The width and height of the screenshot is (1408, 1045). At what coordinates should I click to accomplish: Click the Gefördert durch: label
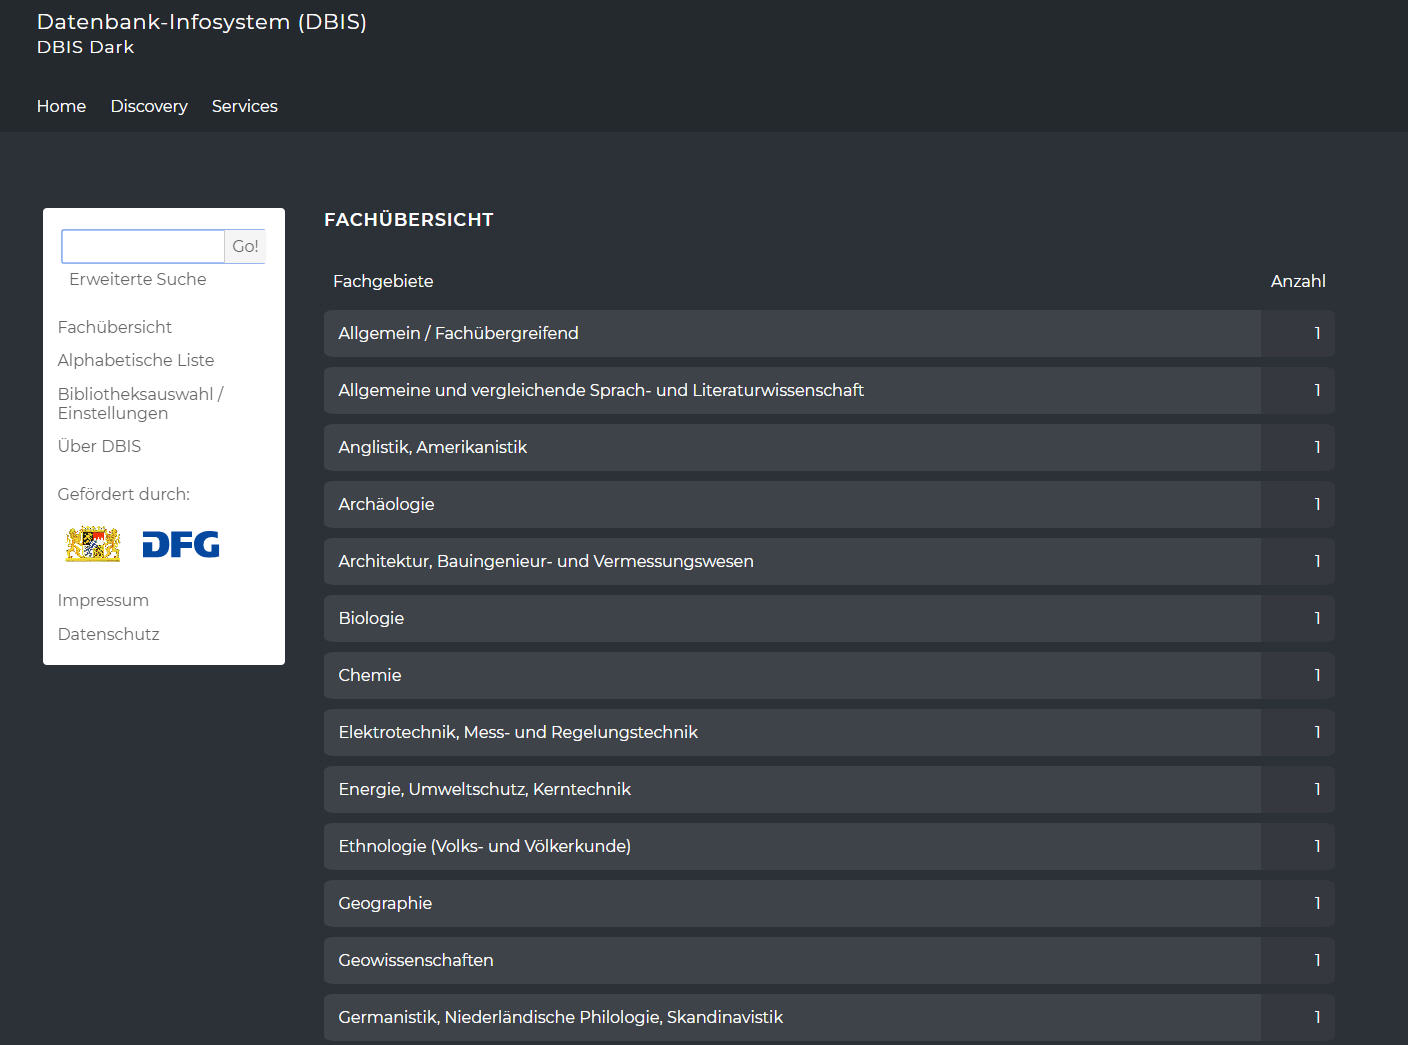(124, 494)
